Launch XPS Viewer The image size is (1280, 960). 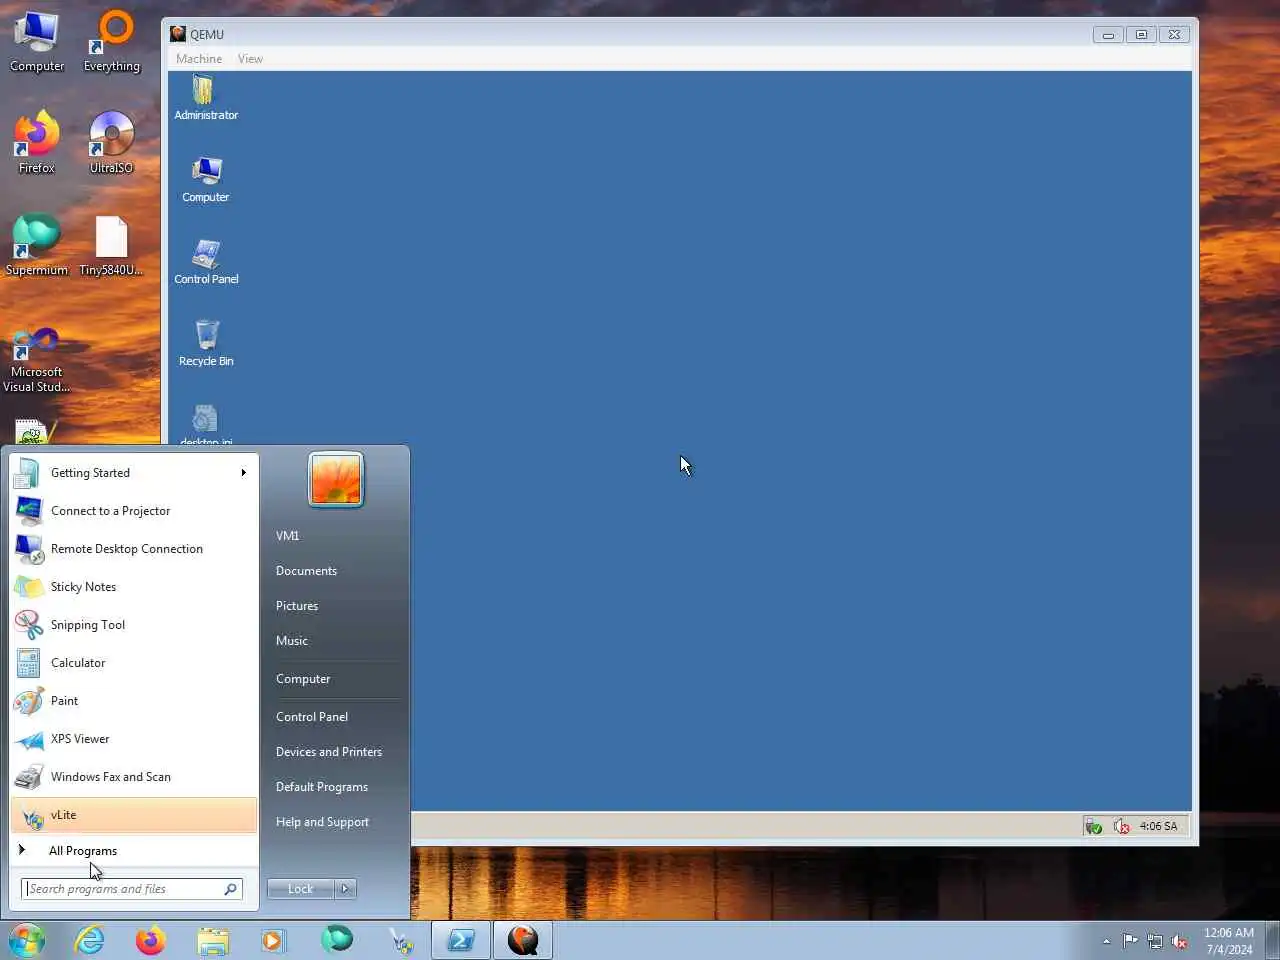[134, 739]
